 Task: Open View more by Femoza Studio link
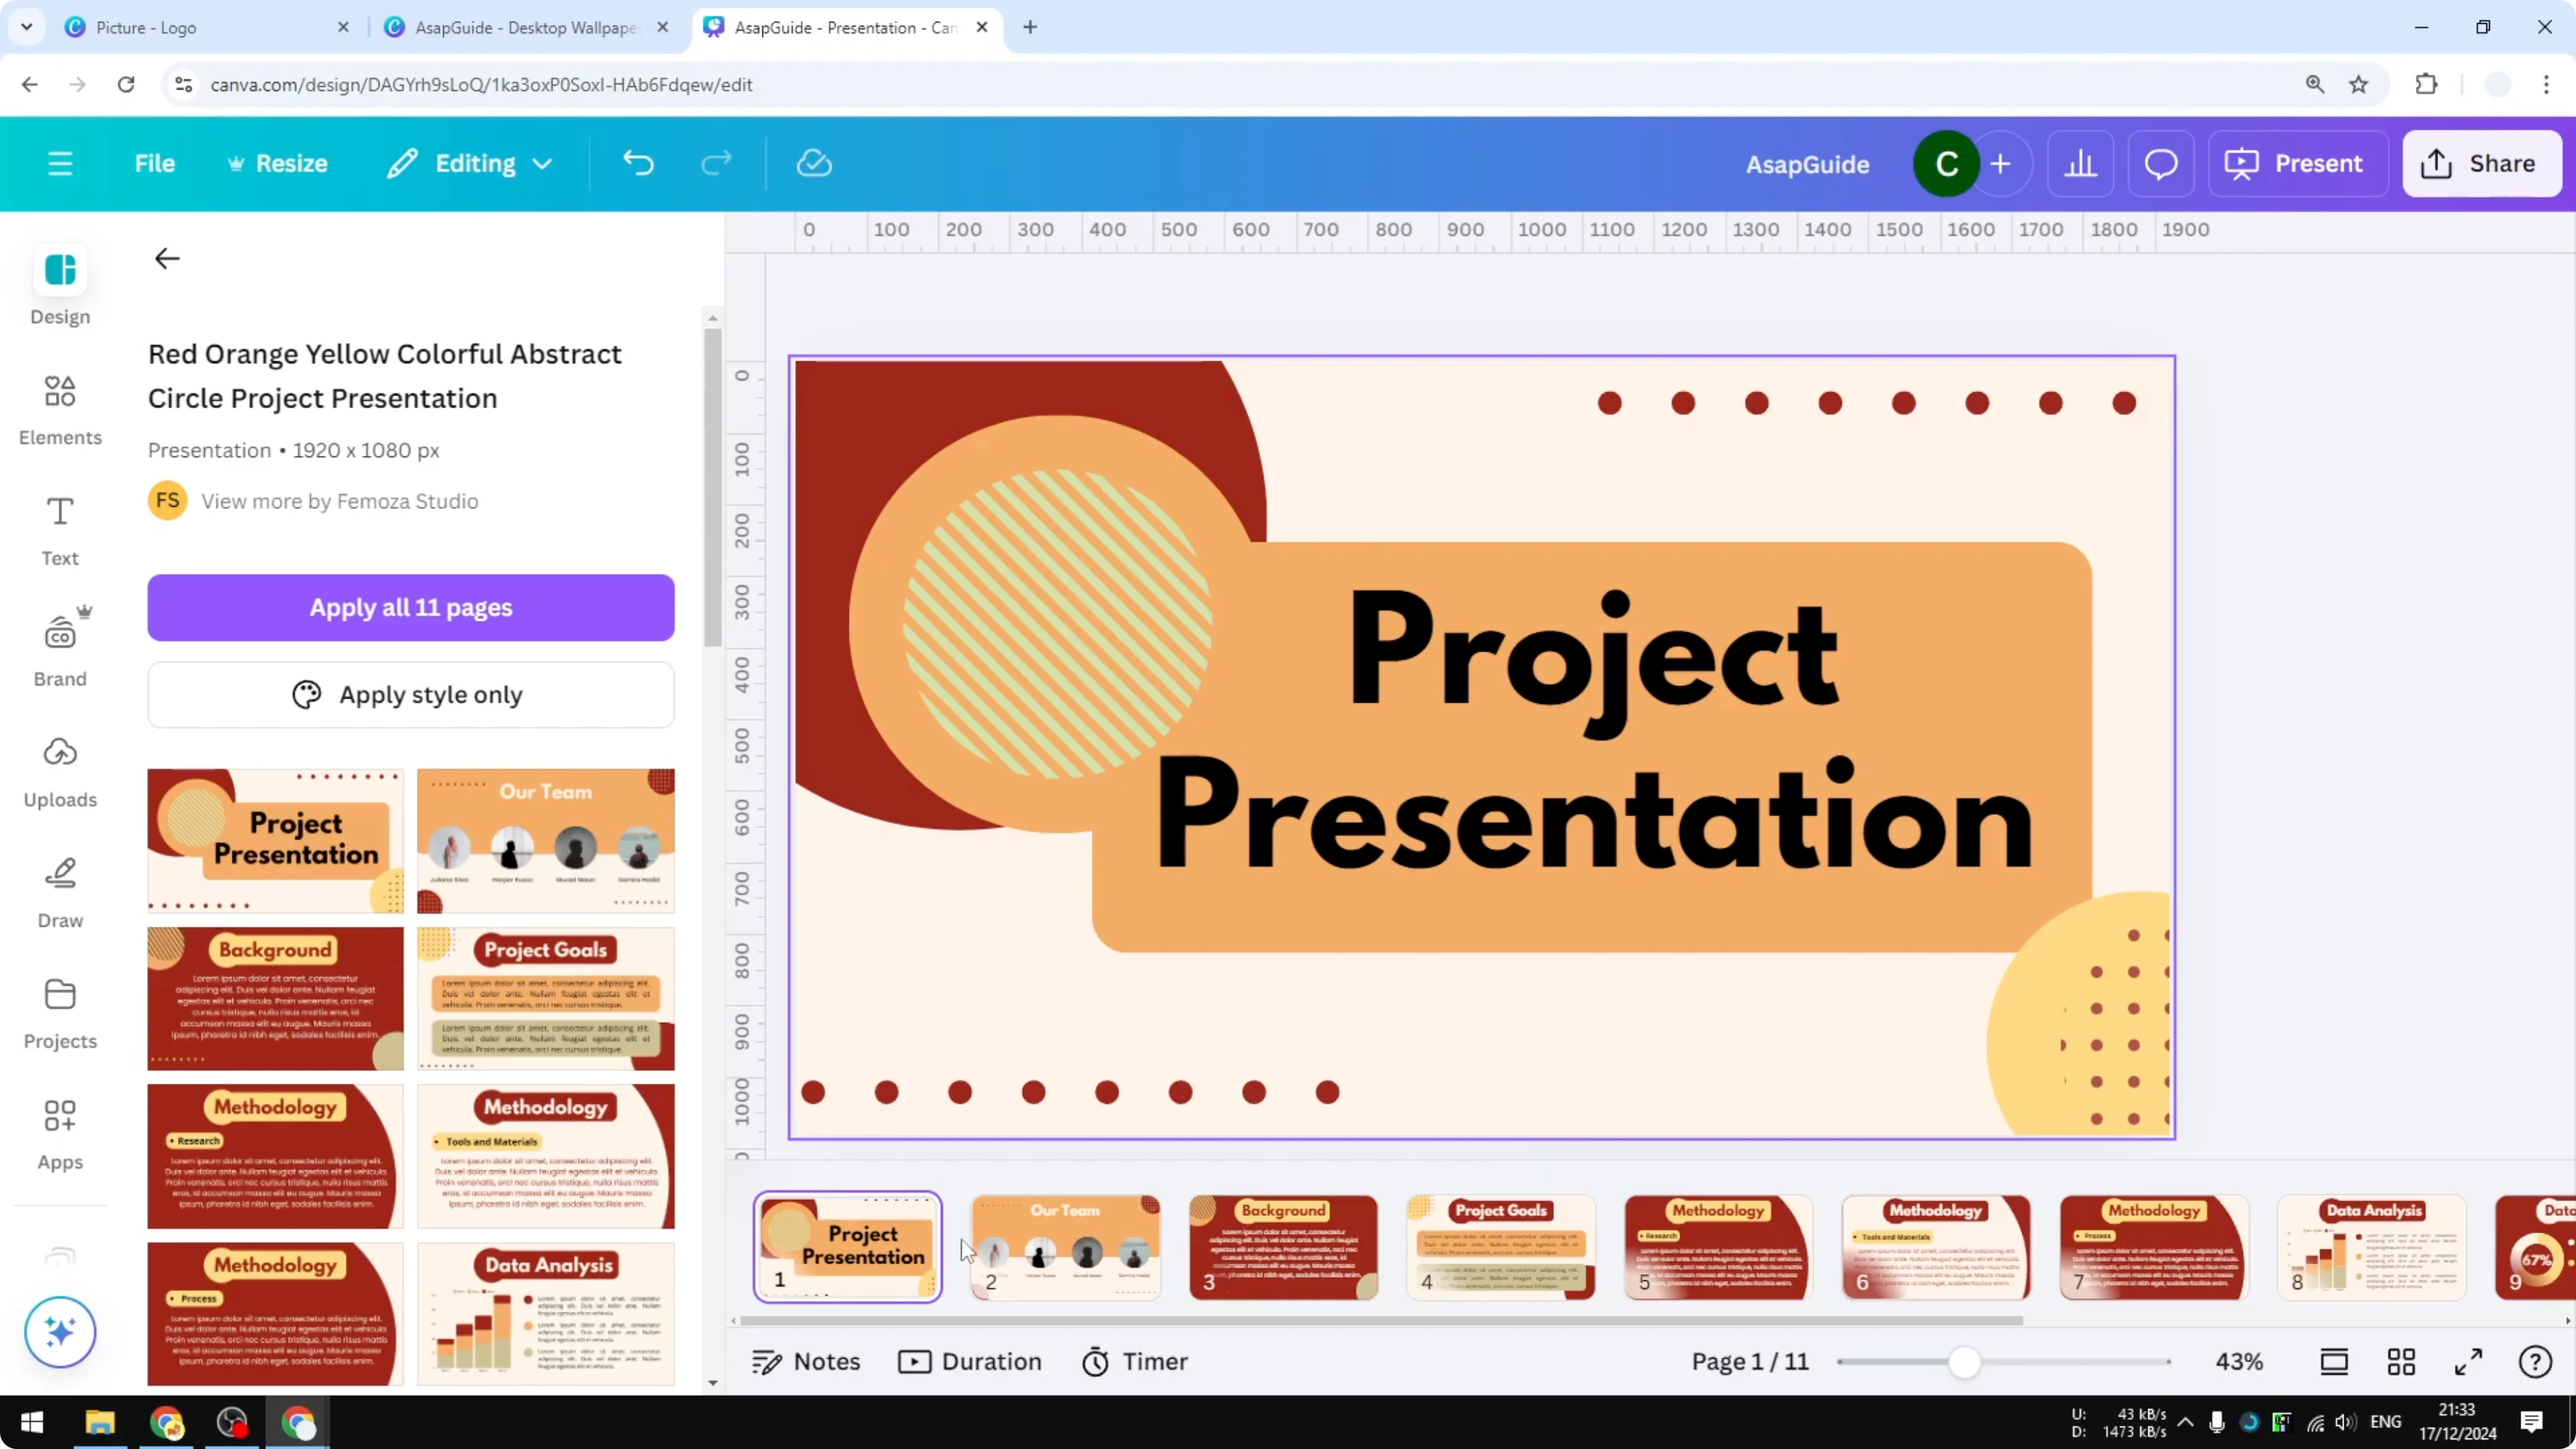pos(339,500)
